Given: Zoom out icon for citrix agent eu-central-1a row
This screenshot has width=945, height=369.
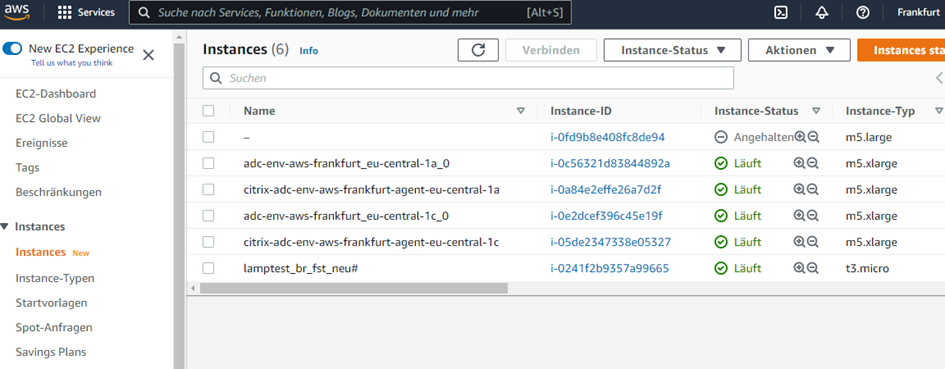Looking at the screenshot, I should [x=812, y=189].
